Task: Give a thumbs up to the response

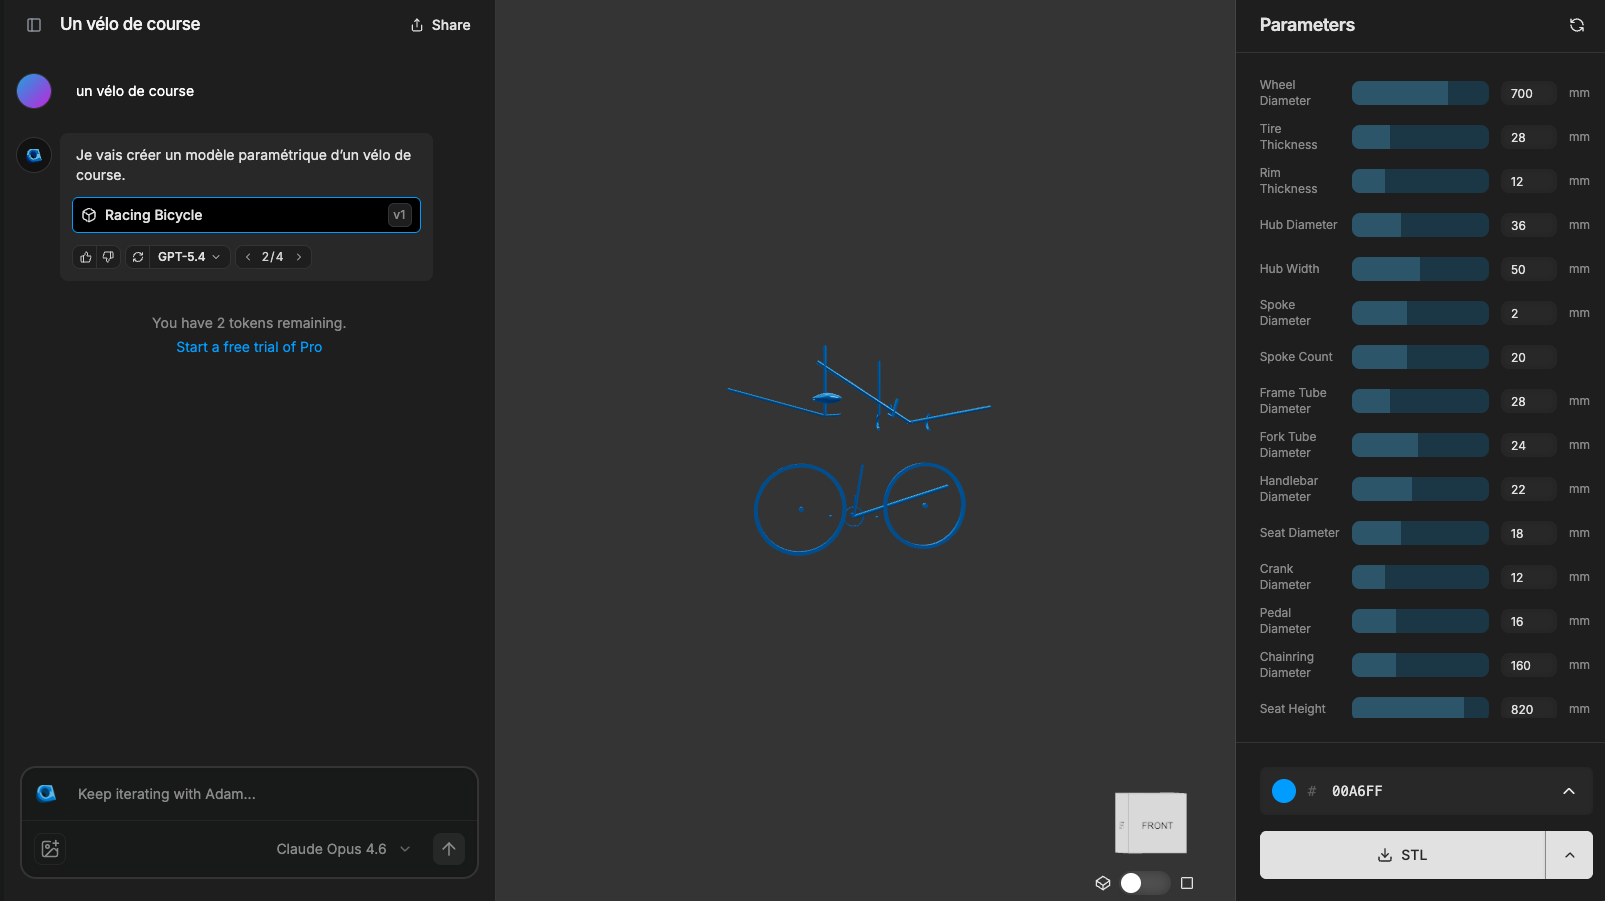Action: pyautogui.click(x=86, y=257)
